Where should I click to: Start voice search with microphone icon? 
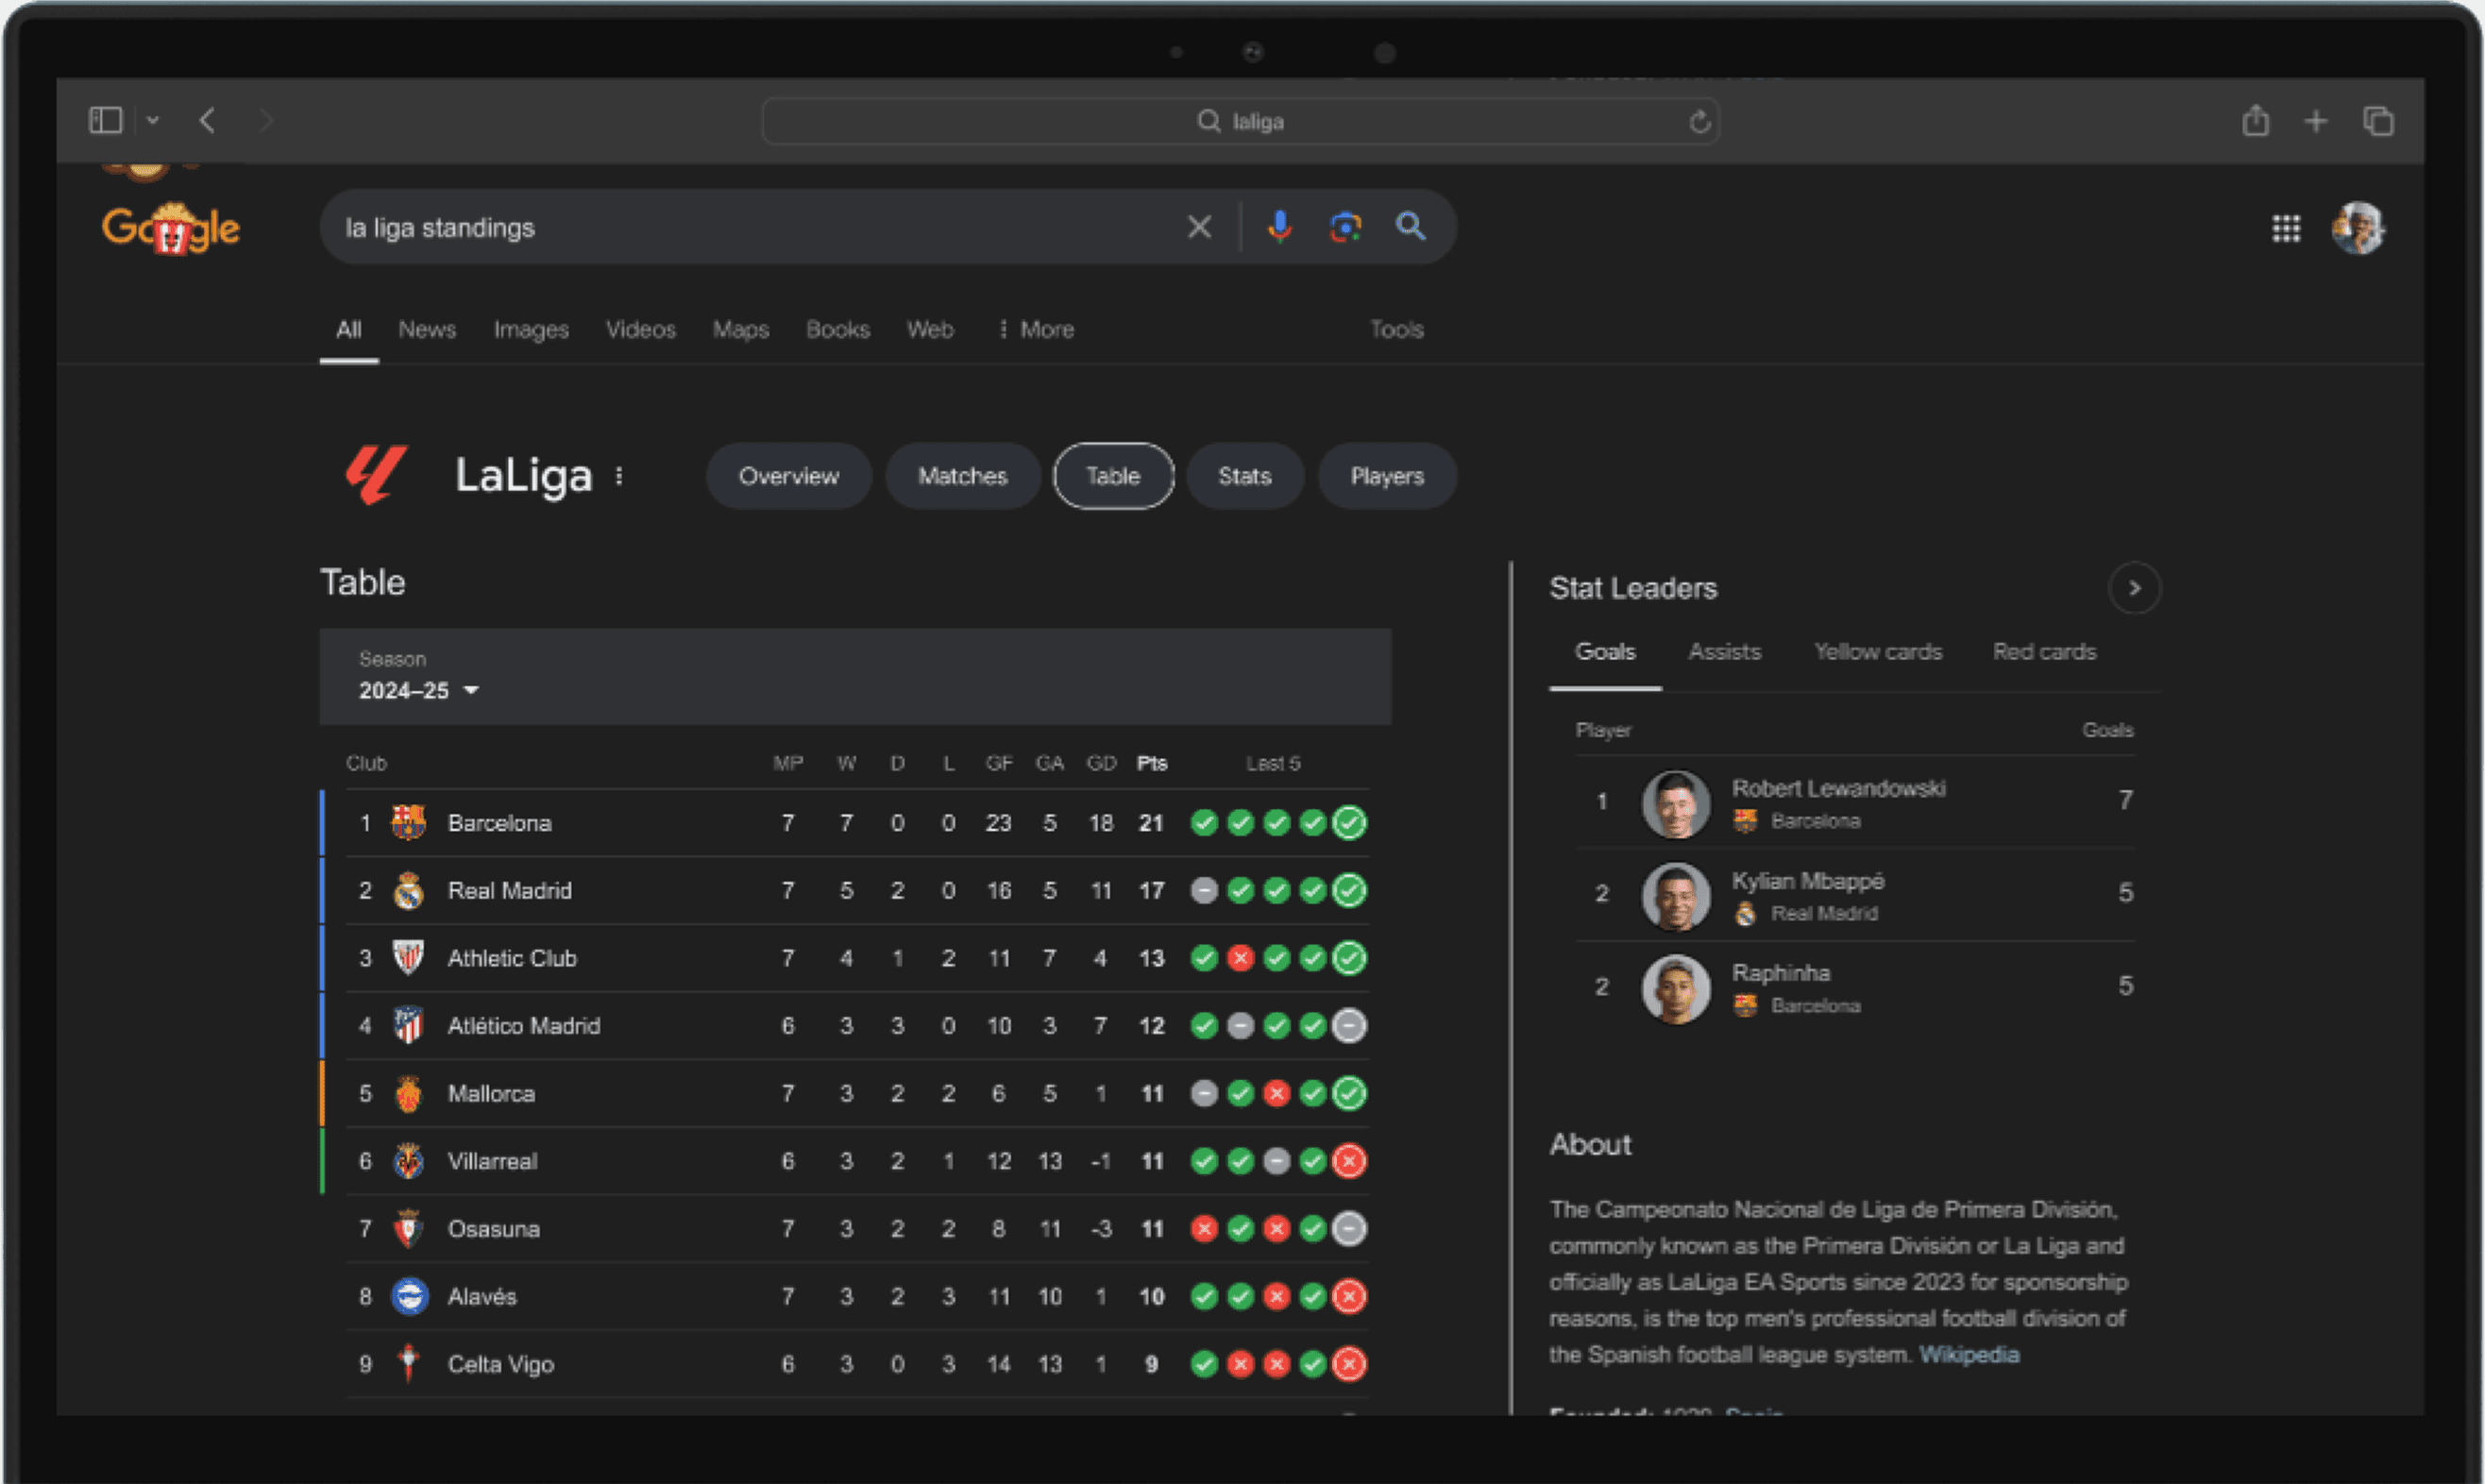coord(1279,227)
